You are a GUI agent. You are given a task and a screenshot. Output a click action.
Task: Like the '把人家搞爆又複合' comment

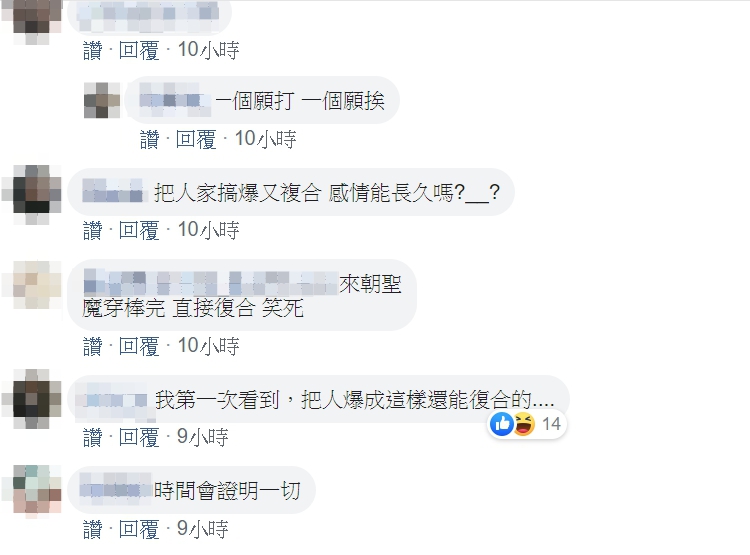[x=93, y=230]
